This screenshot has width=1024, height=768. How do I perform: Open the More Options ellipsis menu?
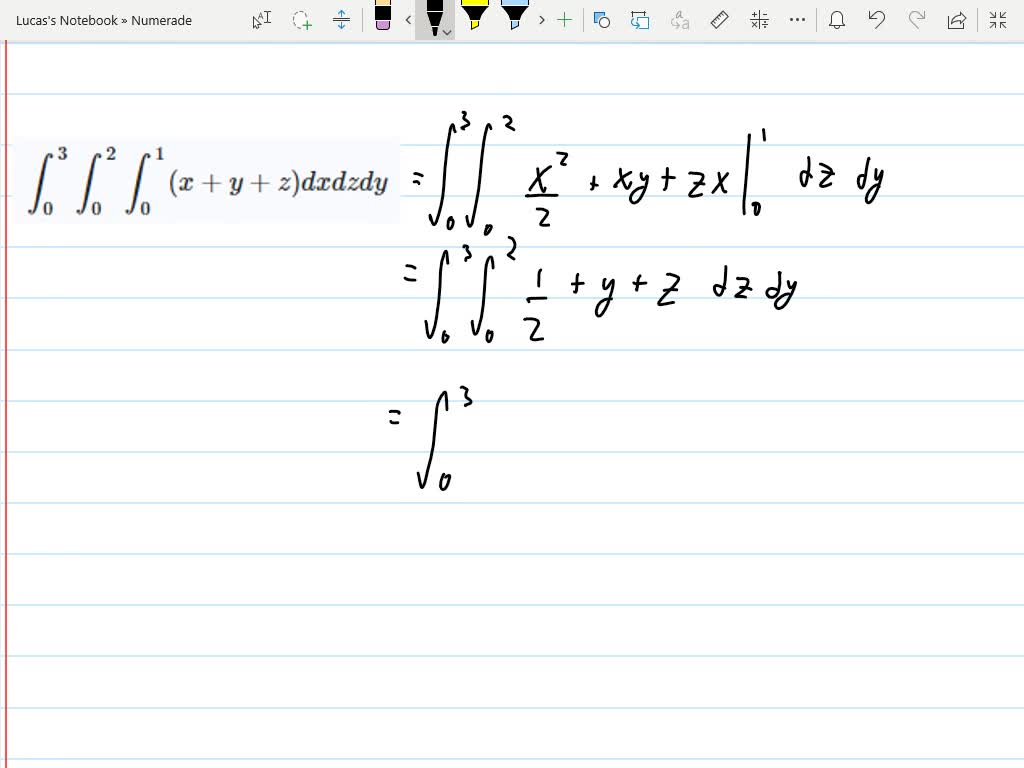797,20
